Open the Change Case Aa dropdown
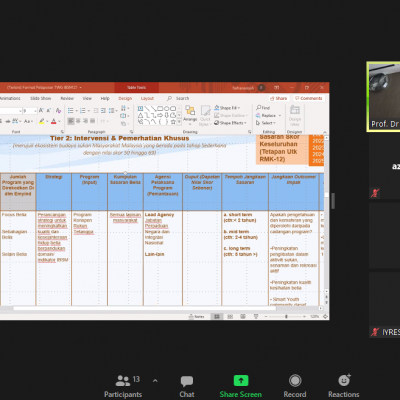The height and width of the screenshot is (400, 400). pos(29,121)
